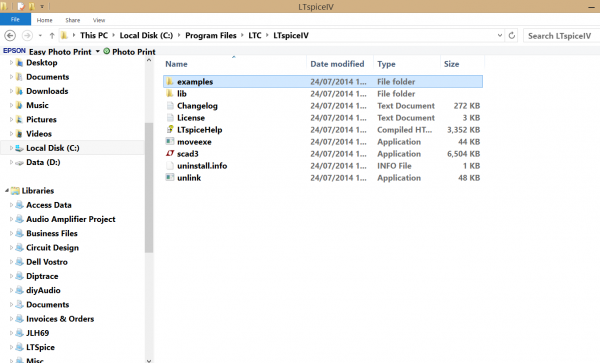
Task: Open the File ribbon tab
Action: [15, 20]
